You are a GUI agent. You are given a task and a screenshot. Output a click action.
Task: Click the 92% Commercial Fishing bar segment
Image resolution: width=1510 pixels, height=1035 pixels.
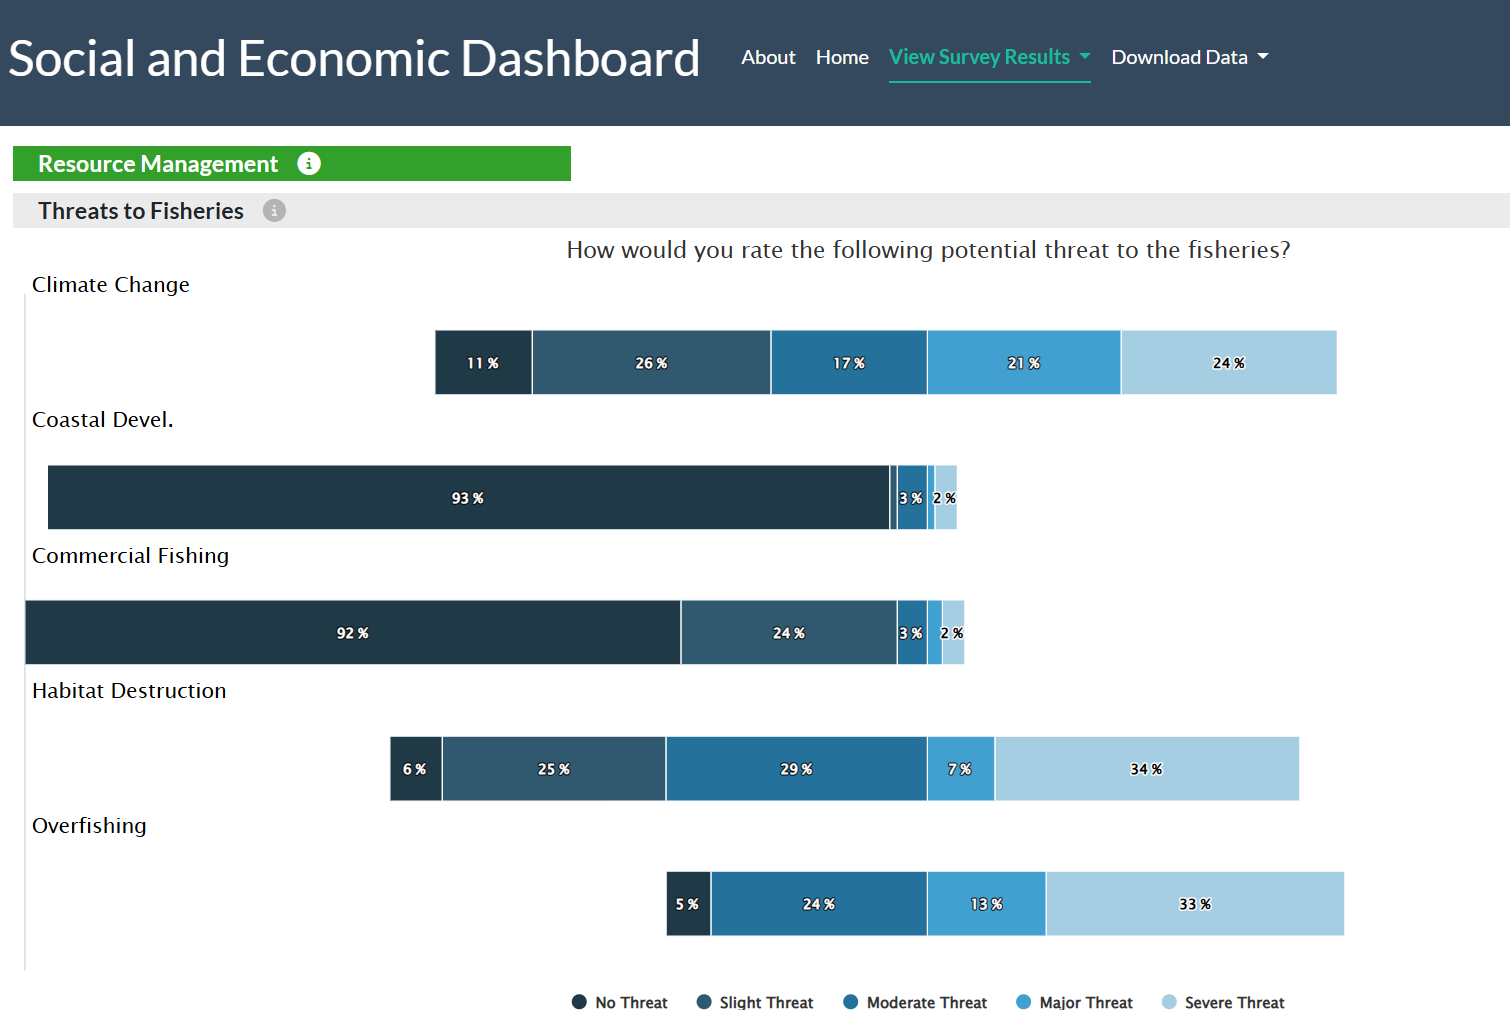(x=353, y=632)
